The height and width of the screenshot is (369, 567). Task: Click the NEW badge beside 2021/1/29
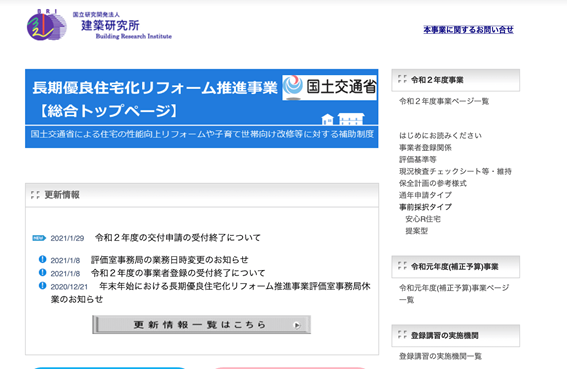[x=39, y=238]
